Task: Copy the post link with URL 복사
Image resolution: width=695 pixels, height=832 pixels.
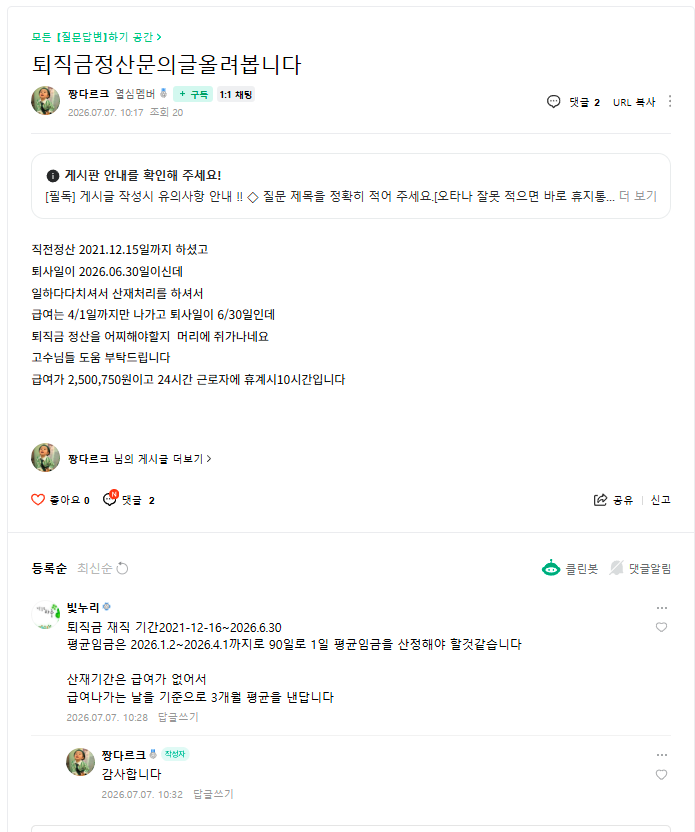Action: (634, 102)
